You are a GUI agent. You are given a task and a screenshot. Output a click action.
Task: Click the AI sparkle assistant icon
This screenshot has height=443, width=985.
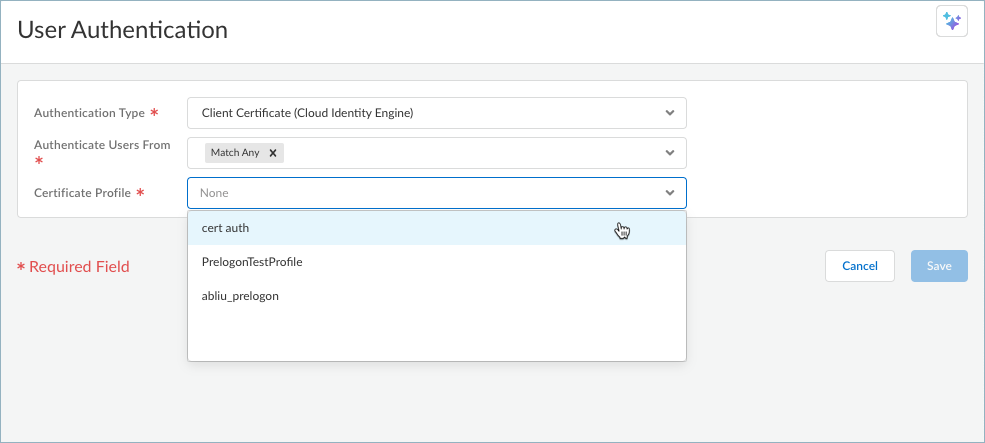951,22
